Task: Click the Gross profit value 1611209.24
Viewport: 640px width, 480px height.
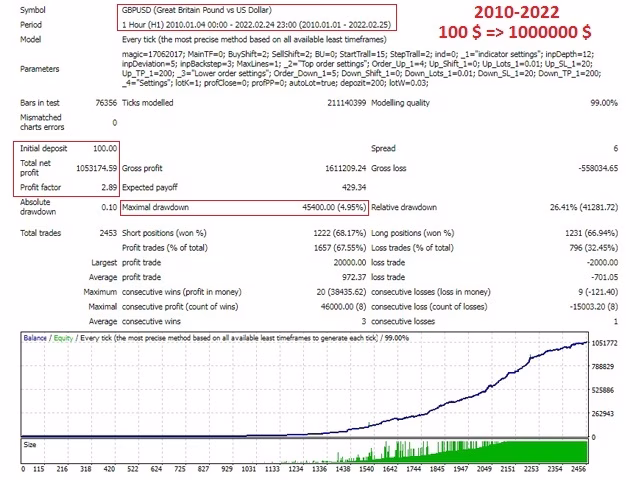Action: point(345,168)
